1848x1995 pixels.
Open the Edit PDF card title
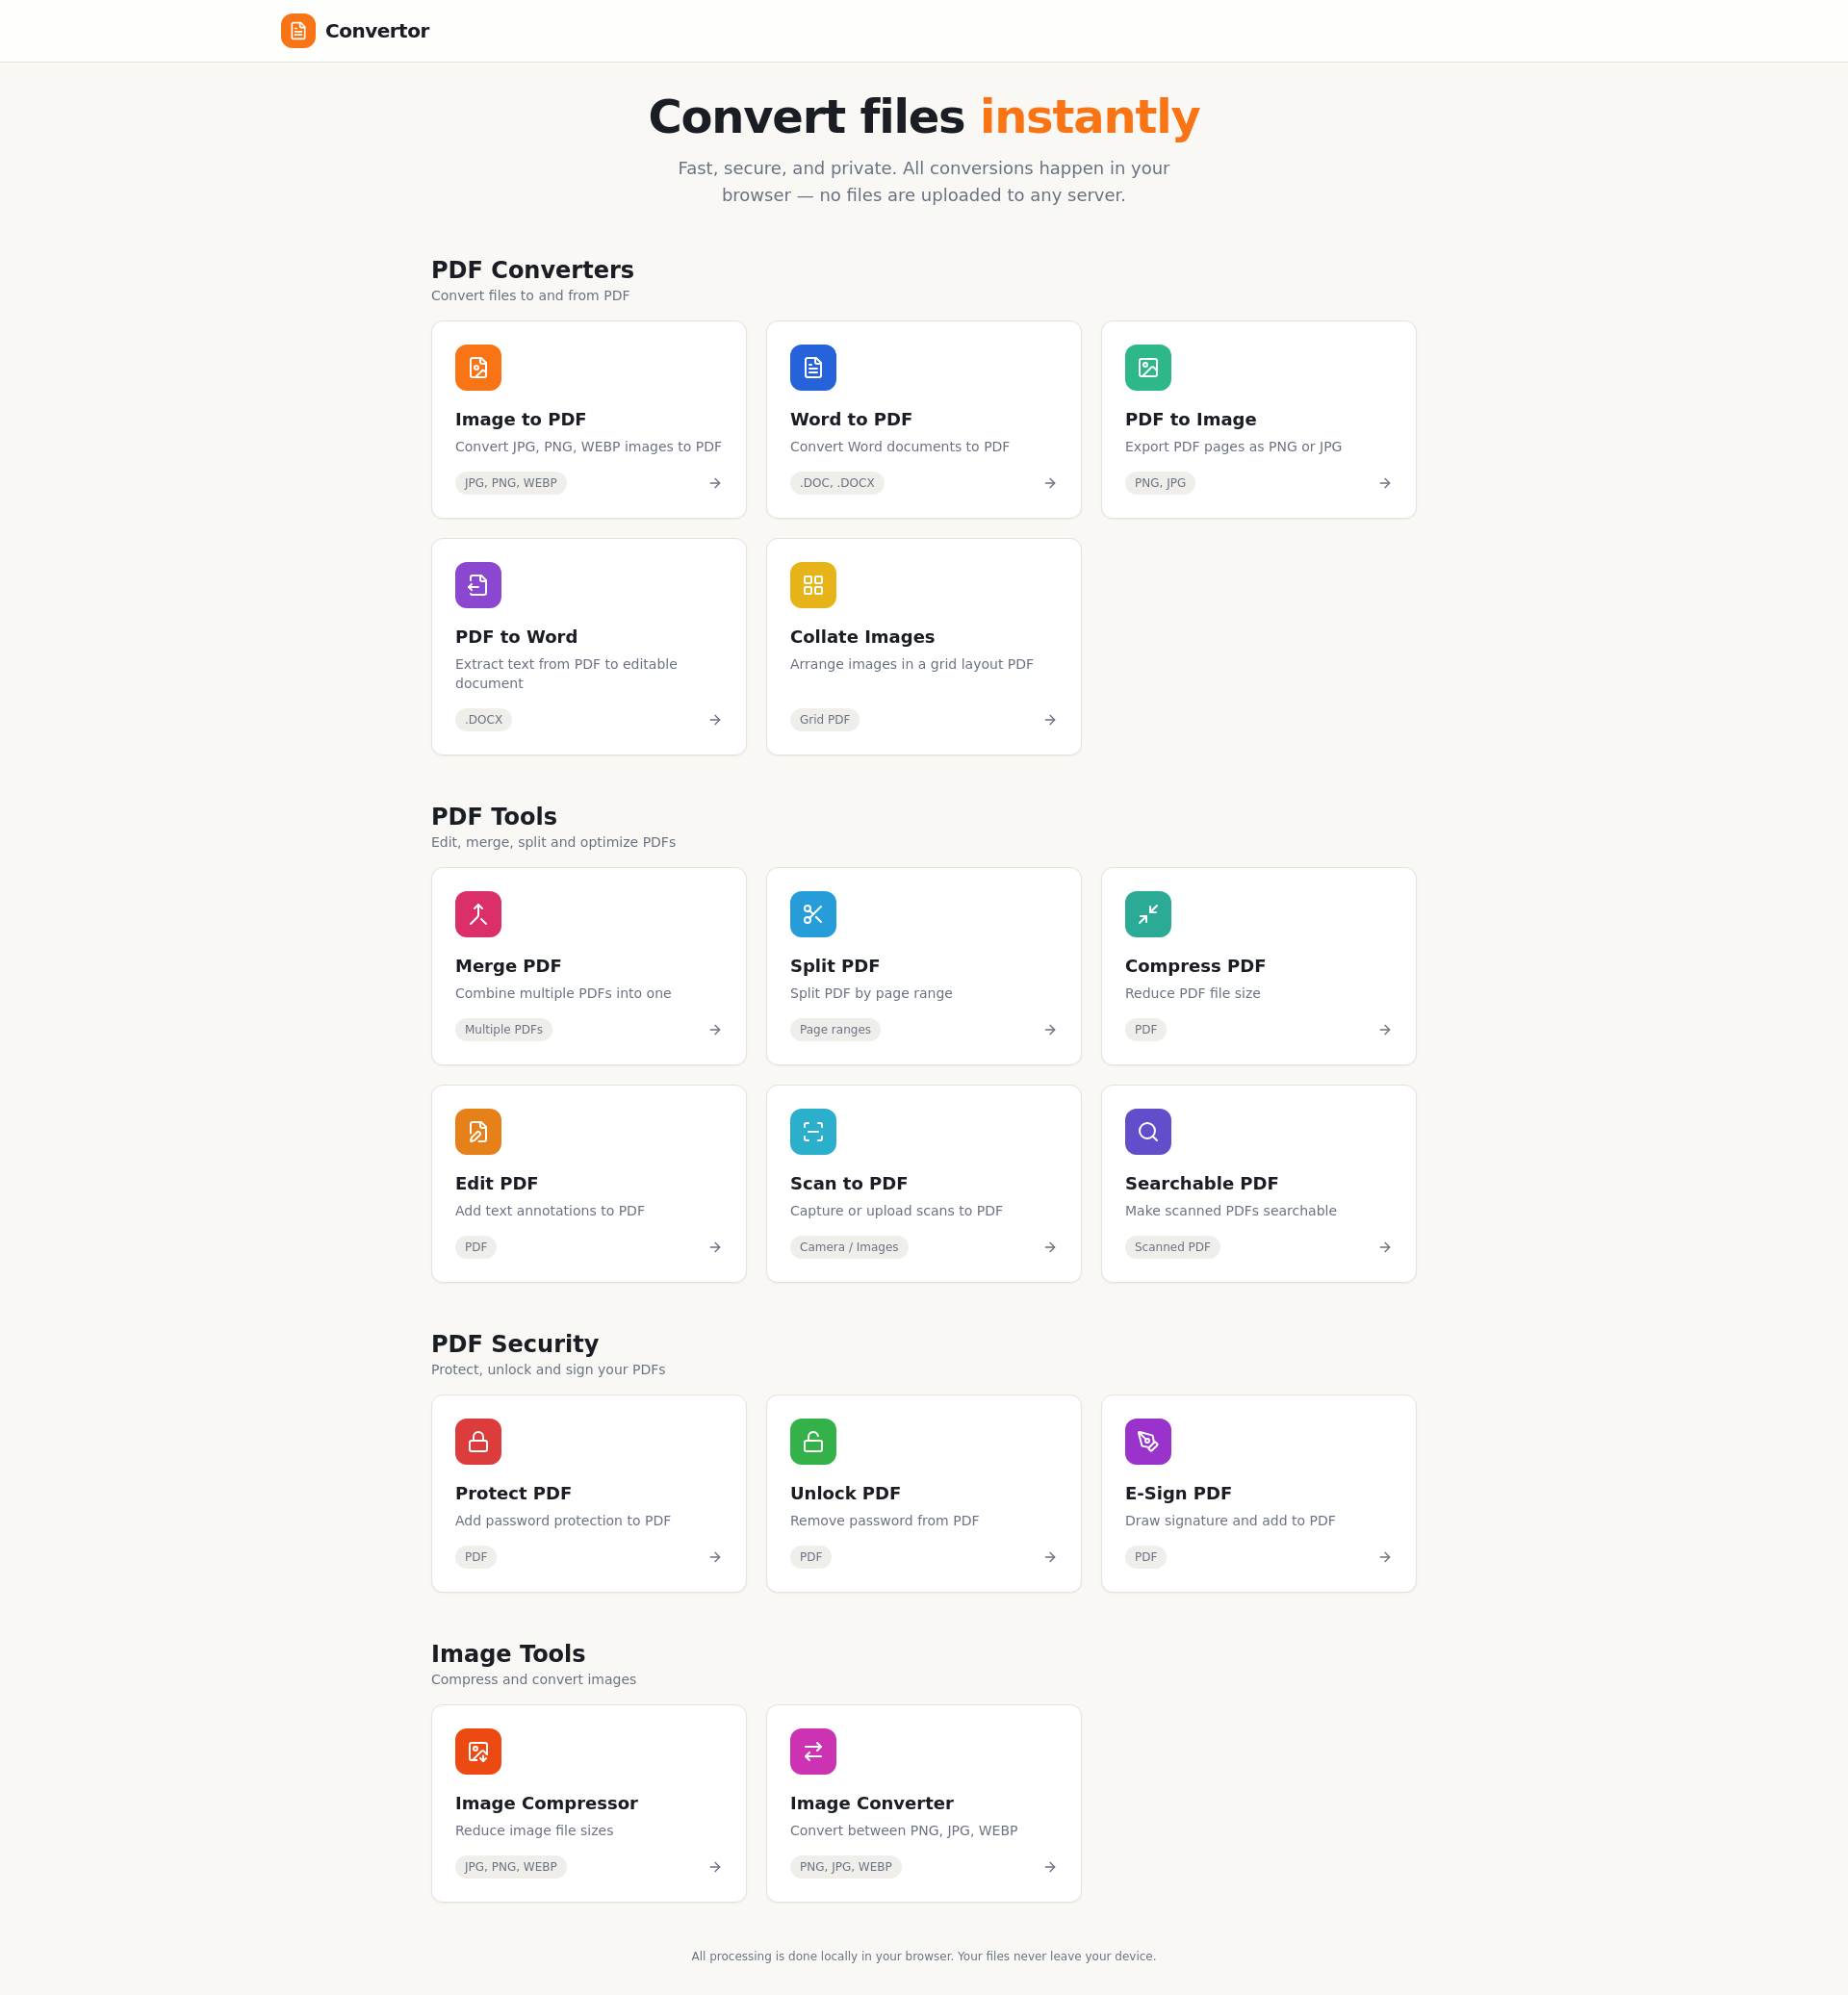496,1183
